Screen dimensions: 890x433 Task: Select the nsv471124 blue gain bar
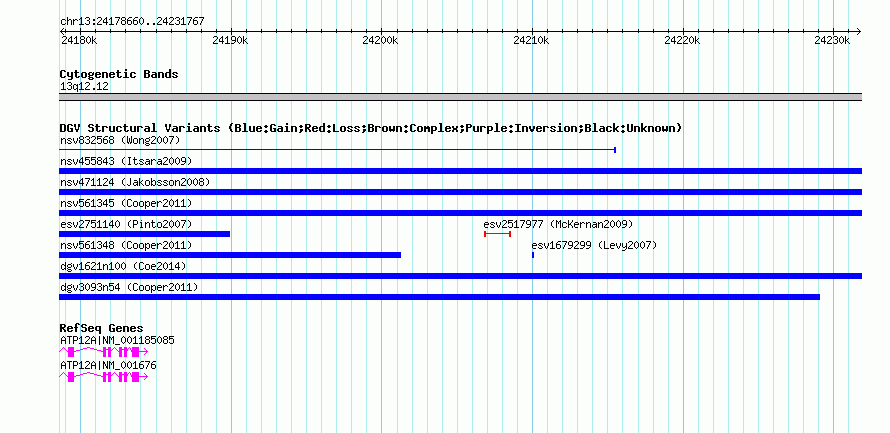(460, 192)
